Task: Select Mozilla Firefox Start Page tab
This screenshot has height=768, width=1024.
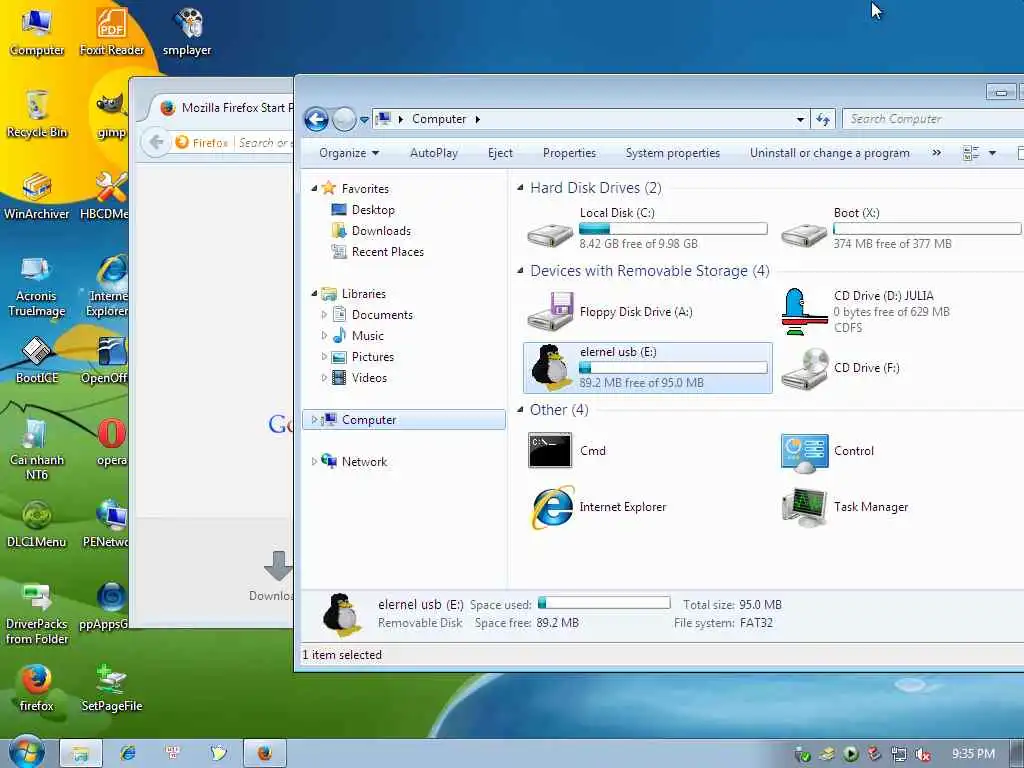Action: [x=222, y=108]
